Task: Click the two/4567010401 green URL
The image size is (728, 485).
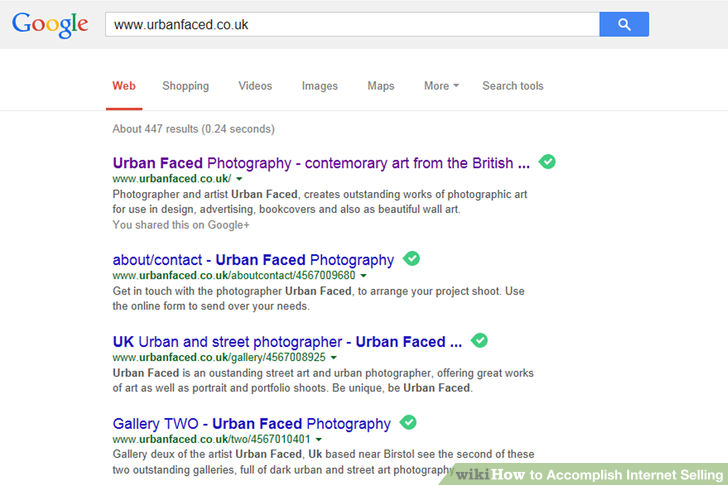Action: 211,439
